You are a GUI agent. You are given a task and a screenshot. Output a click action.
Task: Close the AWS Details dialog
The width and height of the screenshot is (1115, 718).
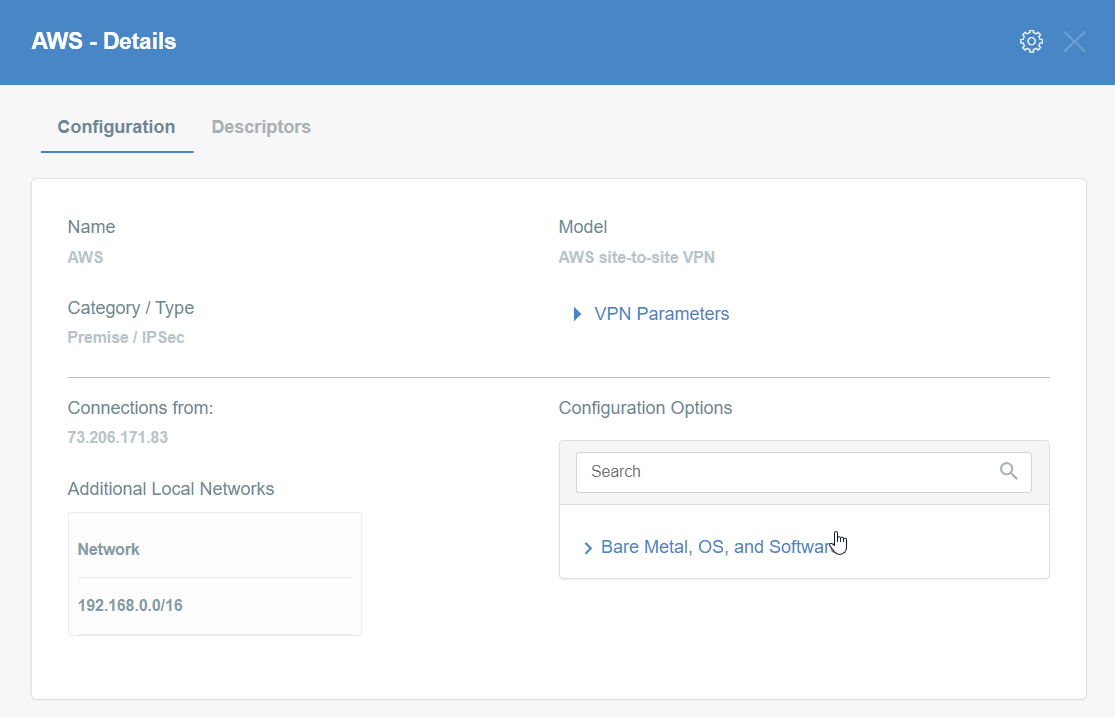[x=1074, y=41]
